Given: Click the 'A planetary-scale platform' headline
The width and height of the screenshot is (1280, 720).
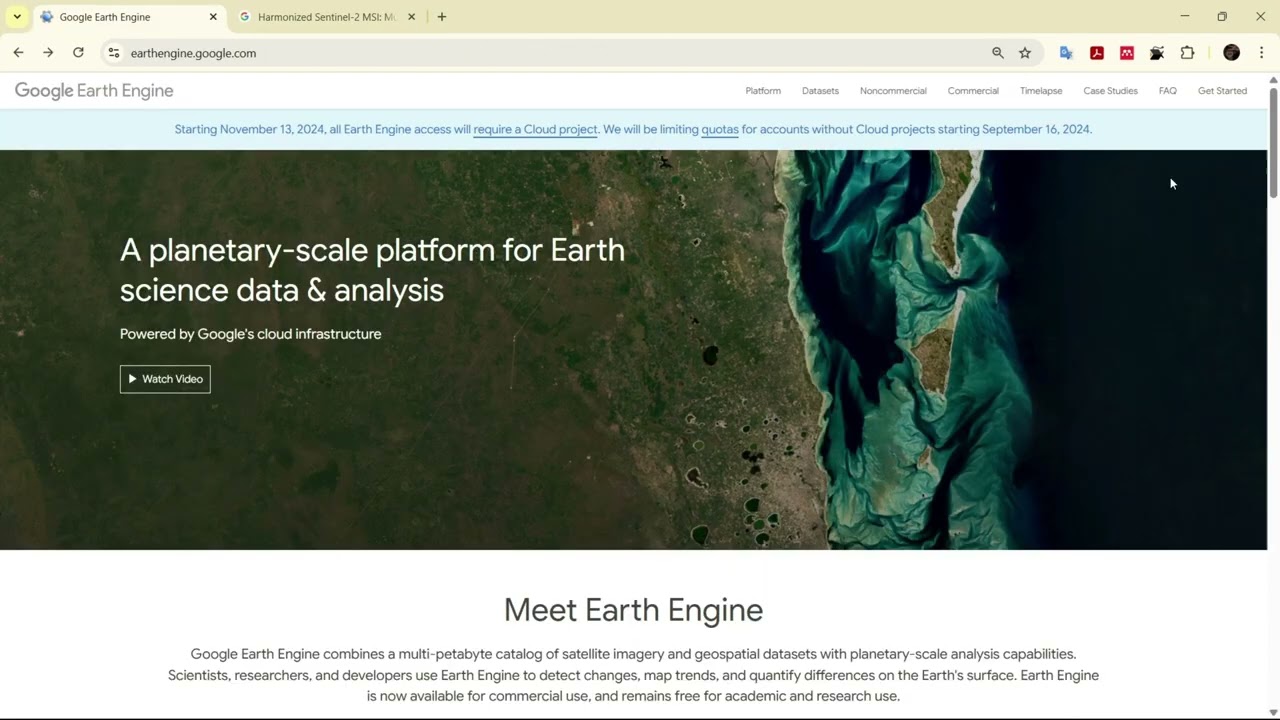Looking at the screenshot, I should point(372,270).
